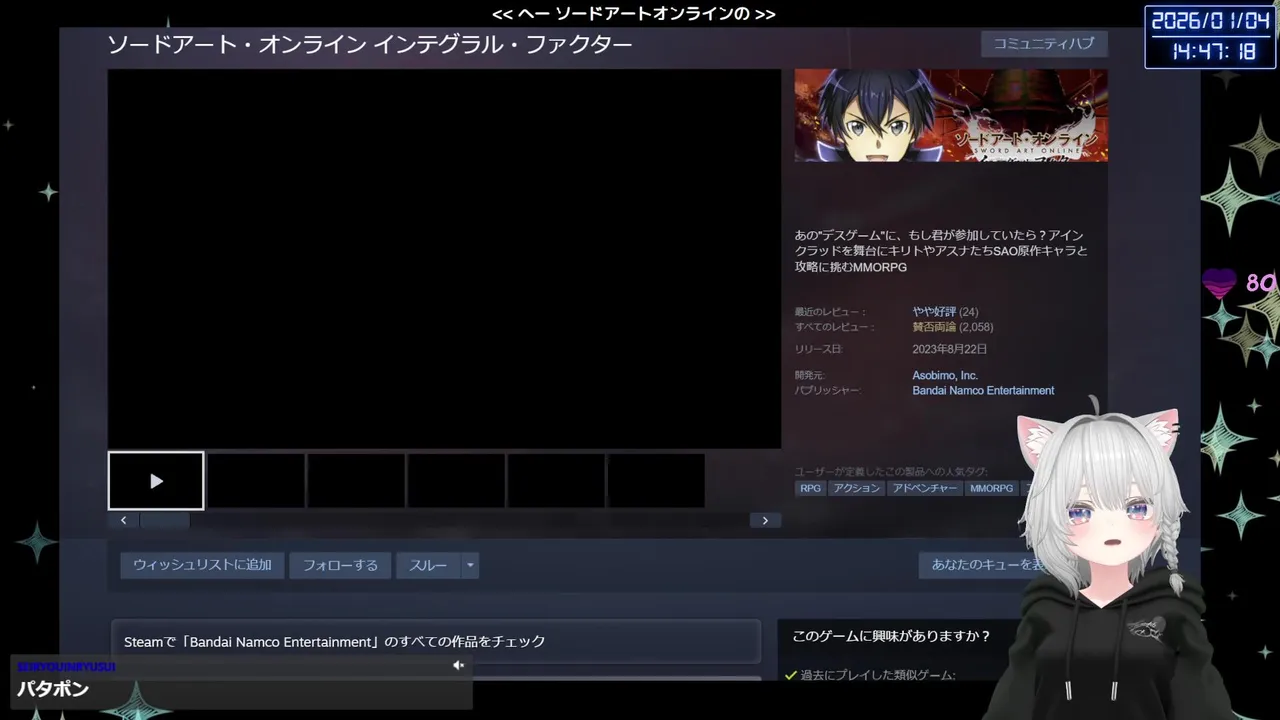This screenshot has width=1280, height=720.
Task: Click the left arrow of thumbnail strip
Action: click(123, 520)
